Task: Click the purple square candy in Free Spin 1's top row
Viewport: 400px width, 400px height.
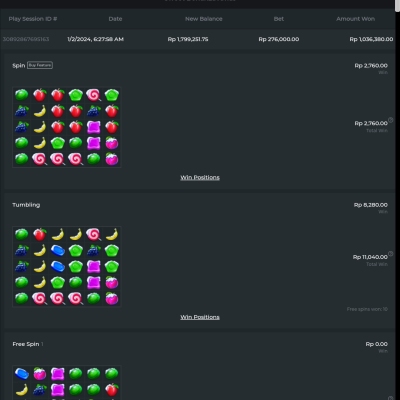Action: click(58, 374)
